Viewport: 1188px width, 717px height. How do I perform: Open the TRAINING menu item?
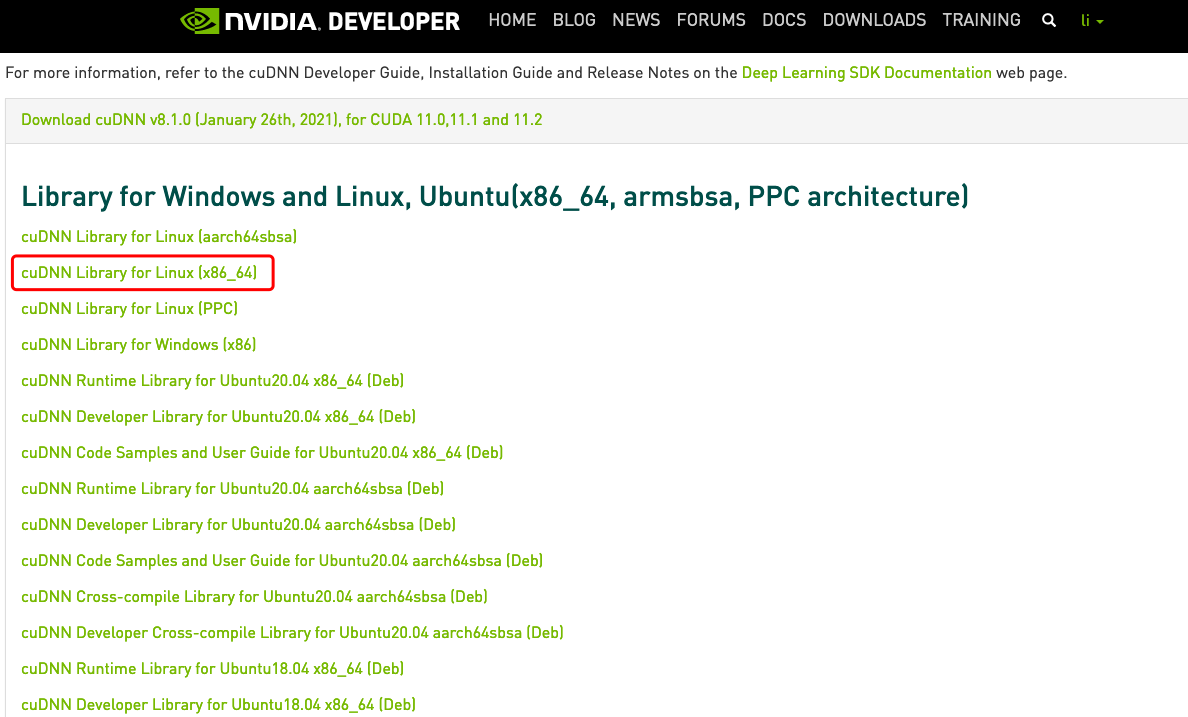pyautogui.click(x=981, y=20)
